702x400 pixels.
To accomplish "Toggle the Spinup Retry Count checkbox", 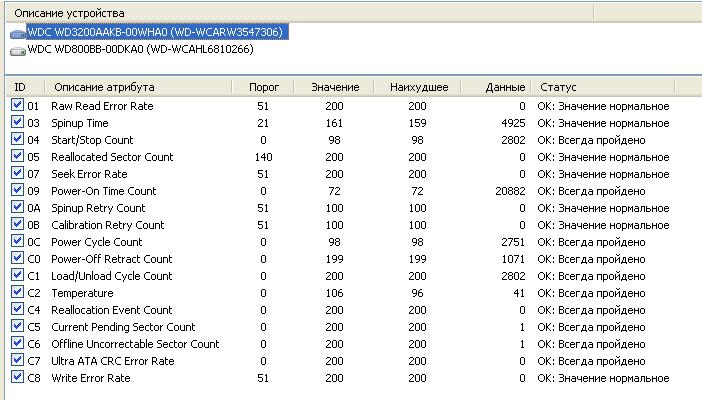I will (17, 207).
